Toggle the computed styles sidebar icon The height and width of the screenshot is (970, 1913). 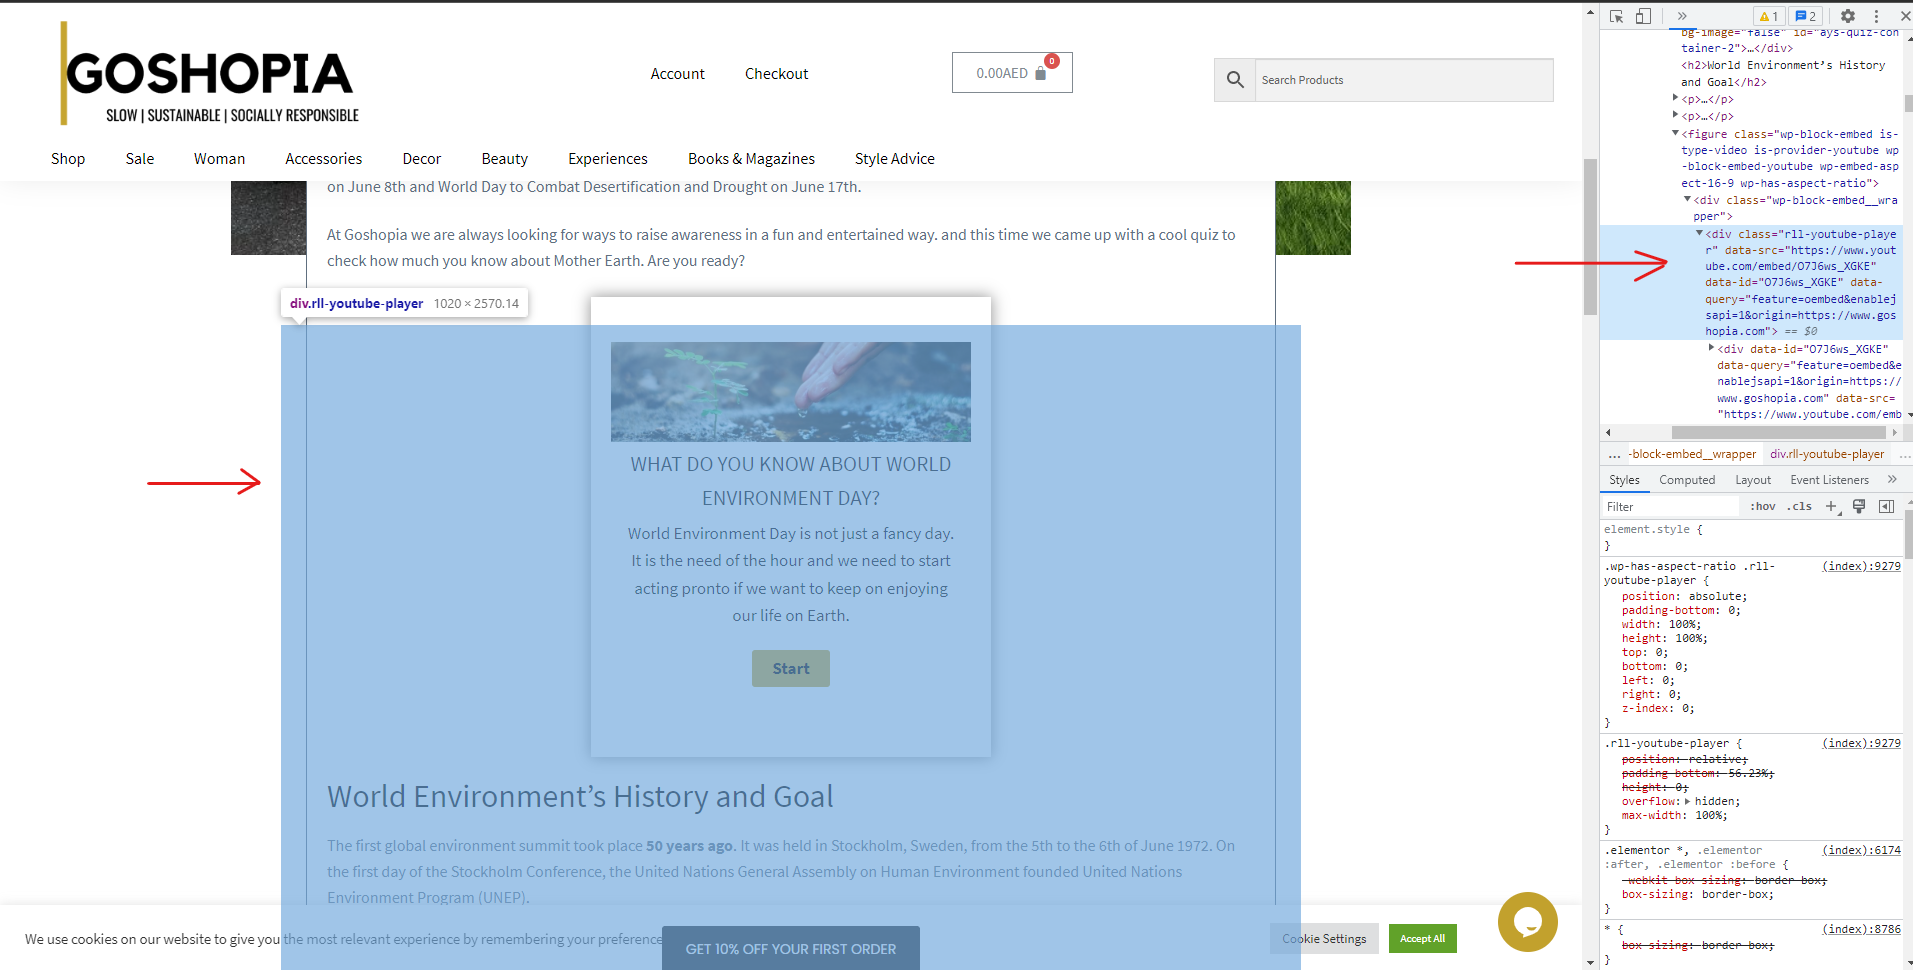point(1886,507)
